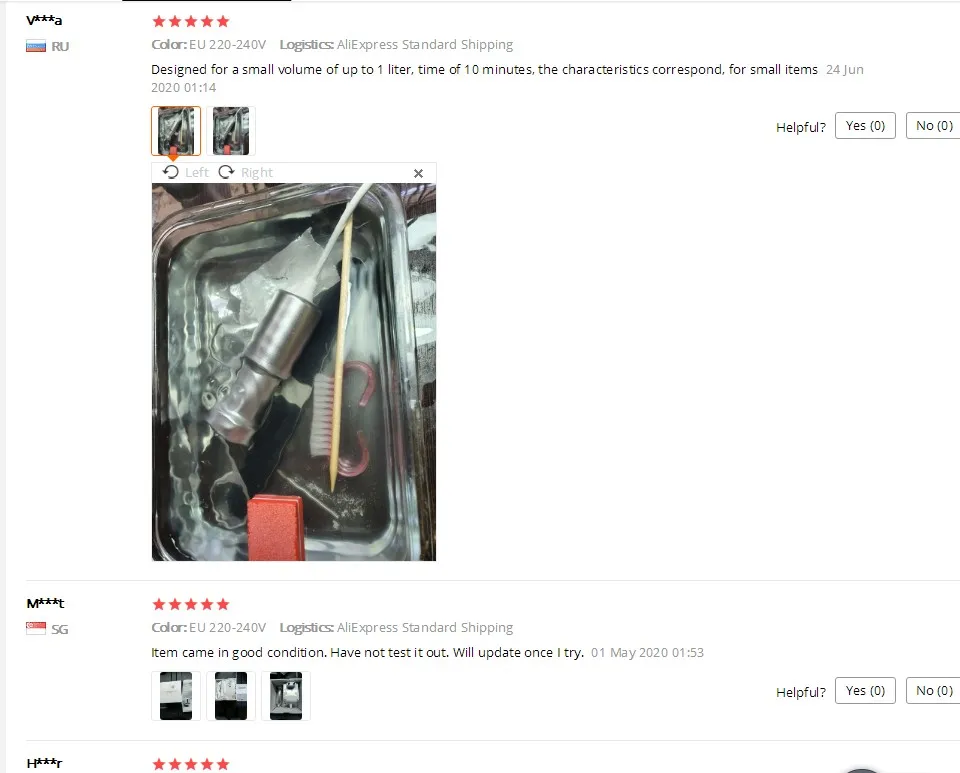
Task: Click the enlarged ultrasonic cleaner photo
Action: coord(294,372)
